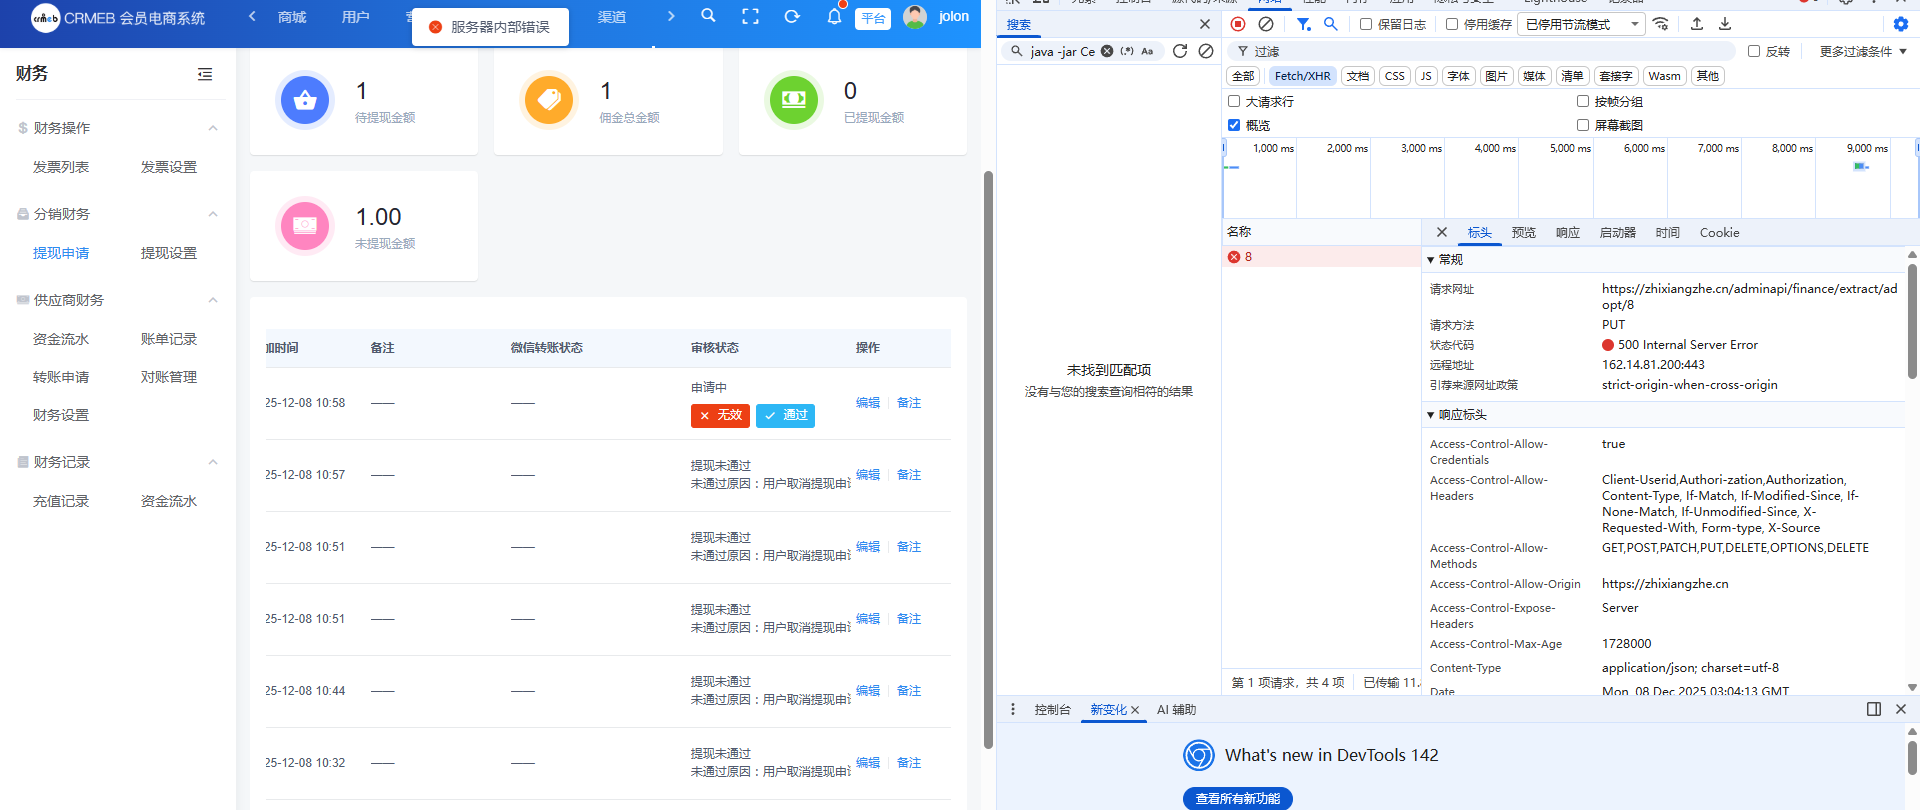The height and width of the screenshot is (810, 1920).
Task: Toggle fullscreen mode in header
Action: pyautogui.click(x=750, y=17)
